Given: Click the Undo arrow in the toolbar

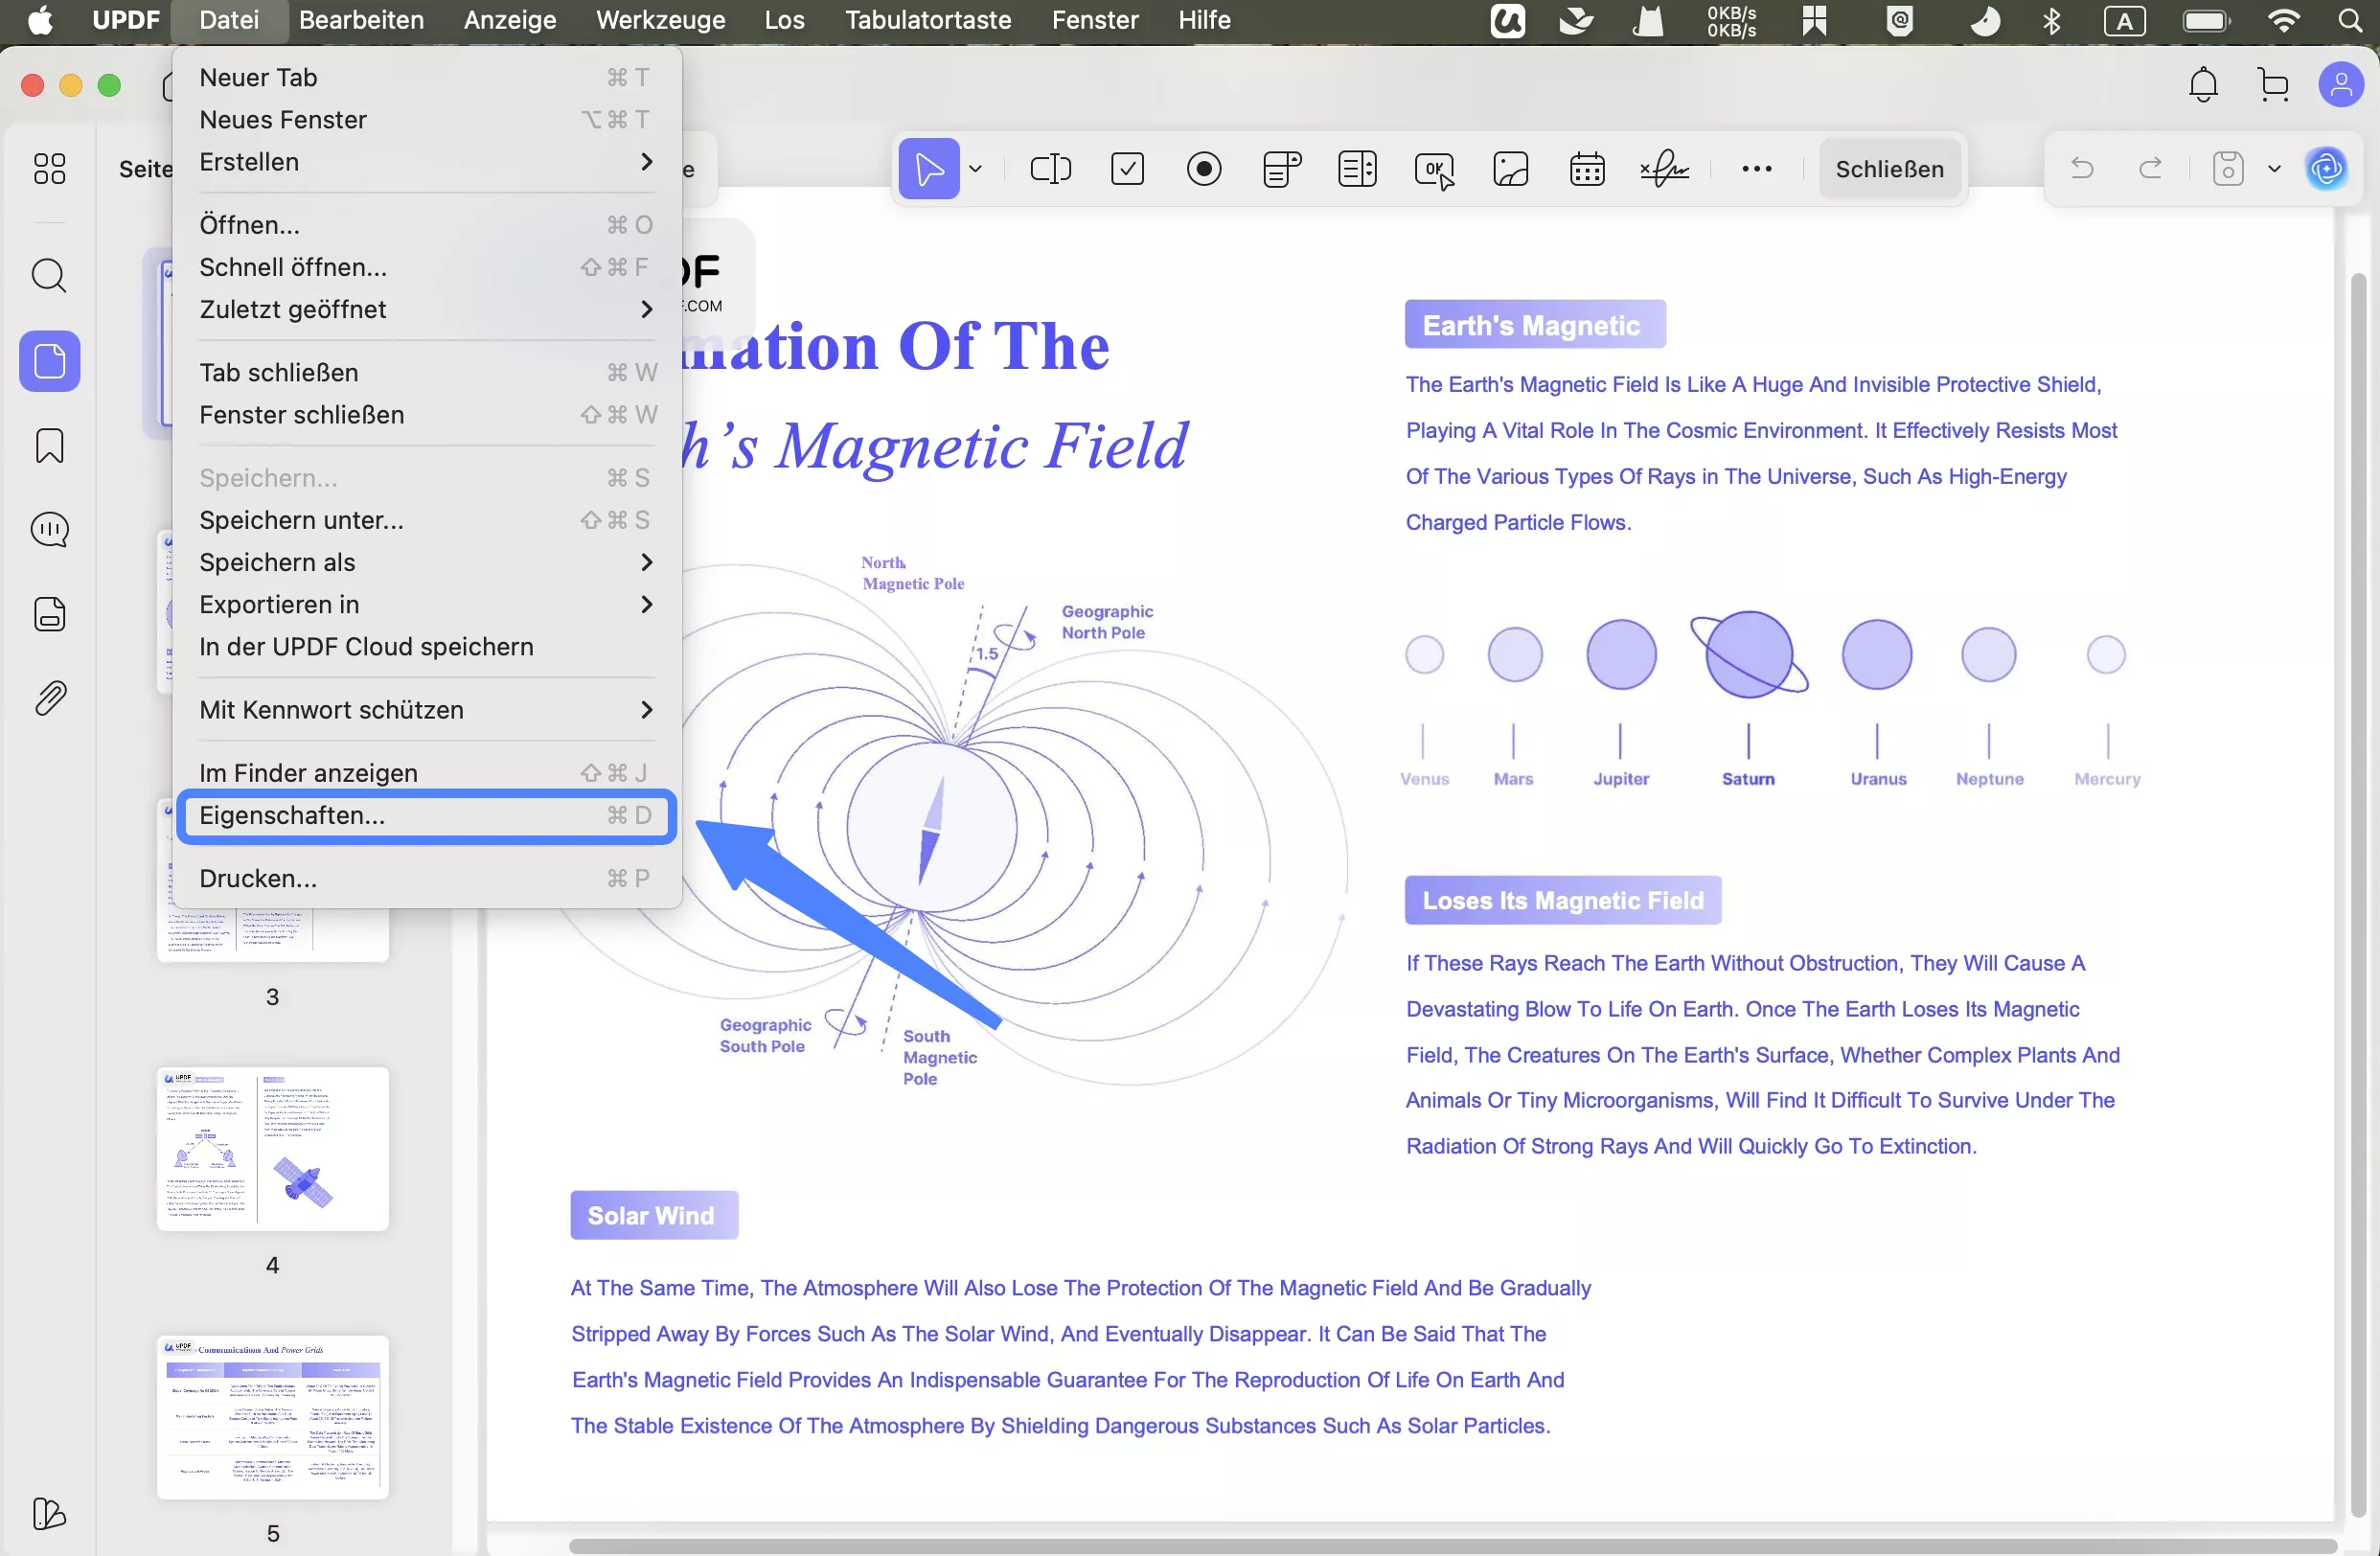Looking at the screenshot, I should tap(2082, 168).
